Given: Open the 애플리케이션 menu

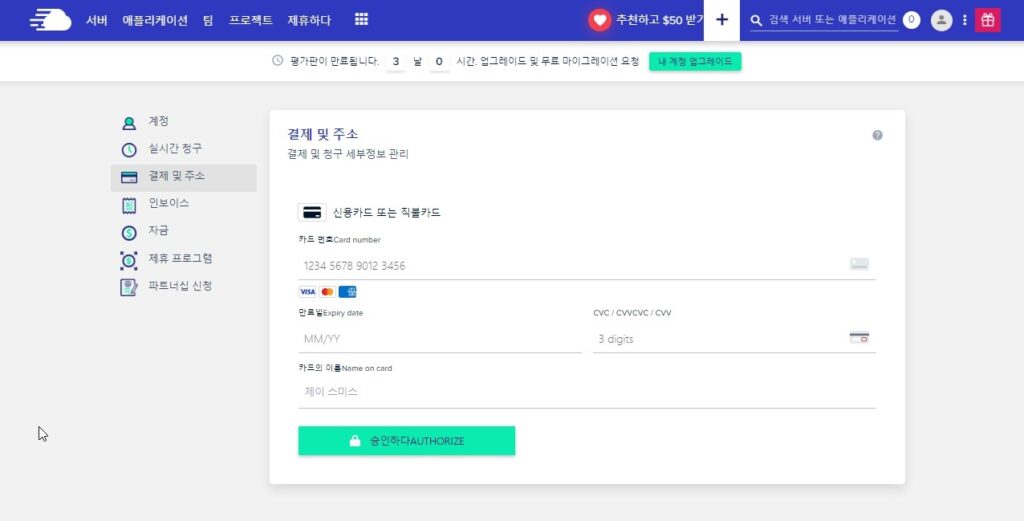Looking at the screenshot, I should [155, 20].
